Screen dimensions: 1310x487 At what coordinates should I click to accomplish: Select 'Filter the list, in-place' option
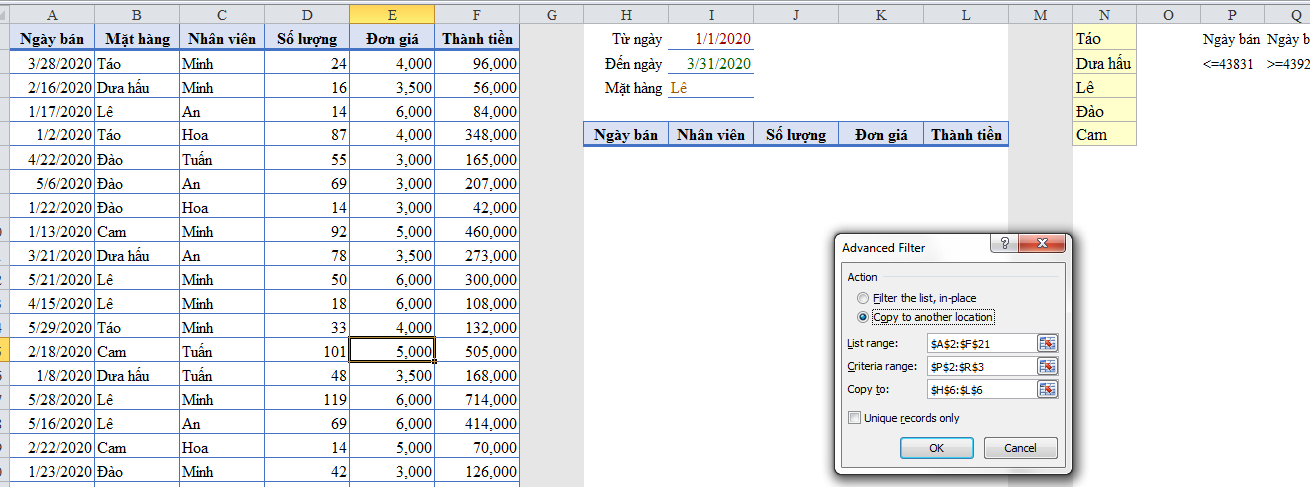pyautogui.click(x=864, y=298)
